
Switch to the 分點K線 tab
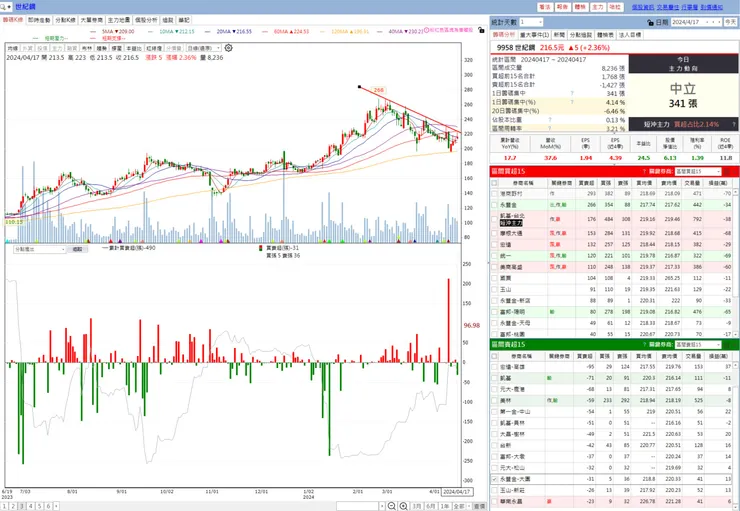click(x=65, y=20)
